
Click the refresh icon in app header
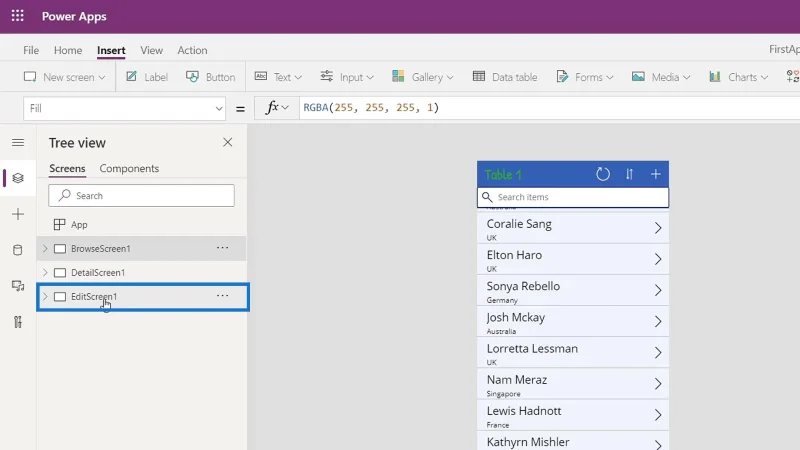[603, 174]
